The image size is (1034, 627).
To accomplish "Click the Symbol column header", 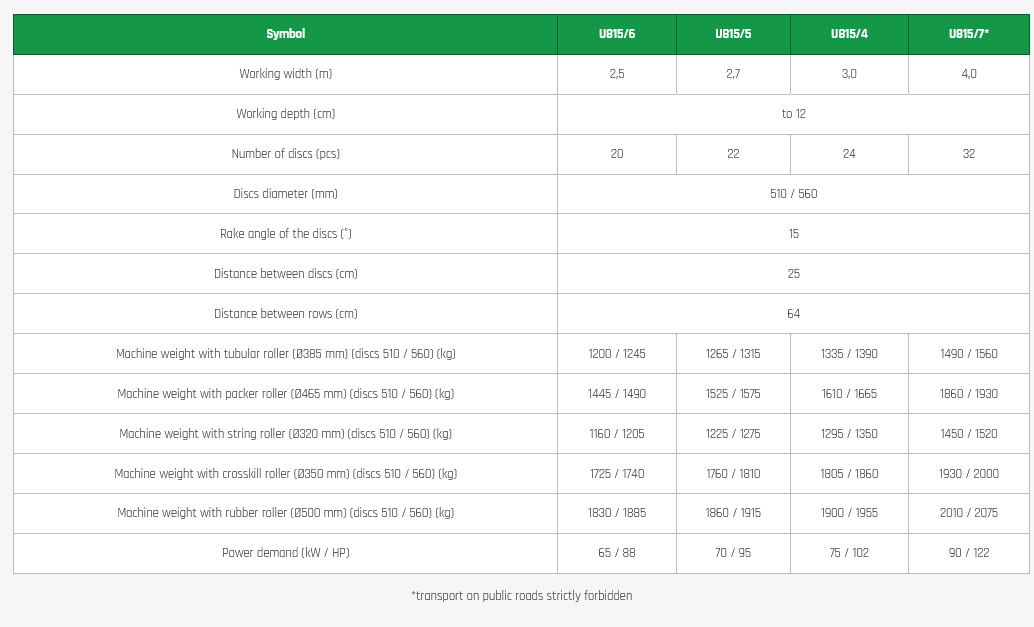I will [x=285, y=34].
